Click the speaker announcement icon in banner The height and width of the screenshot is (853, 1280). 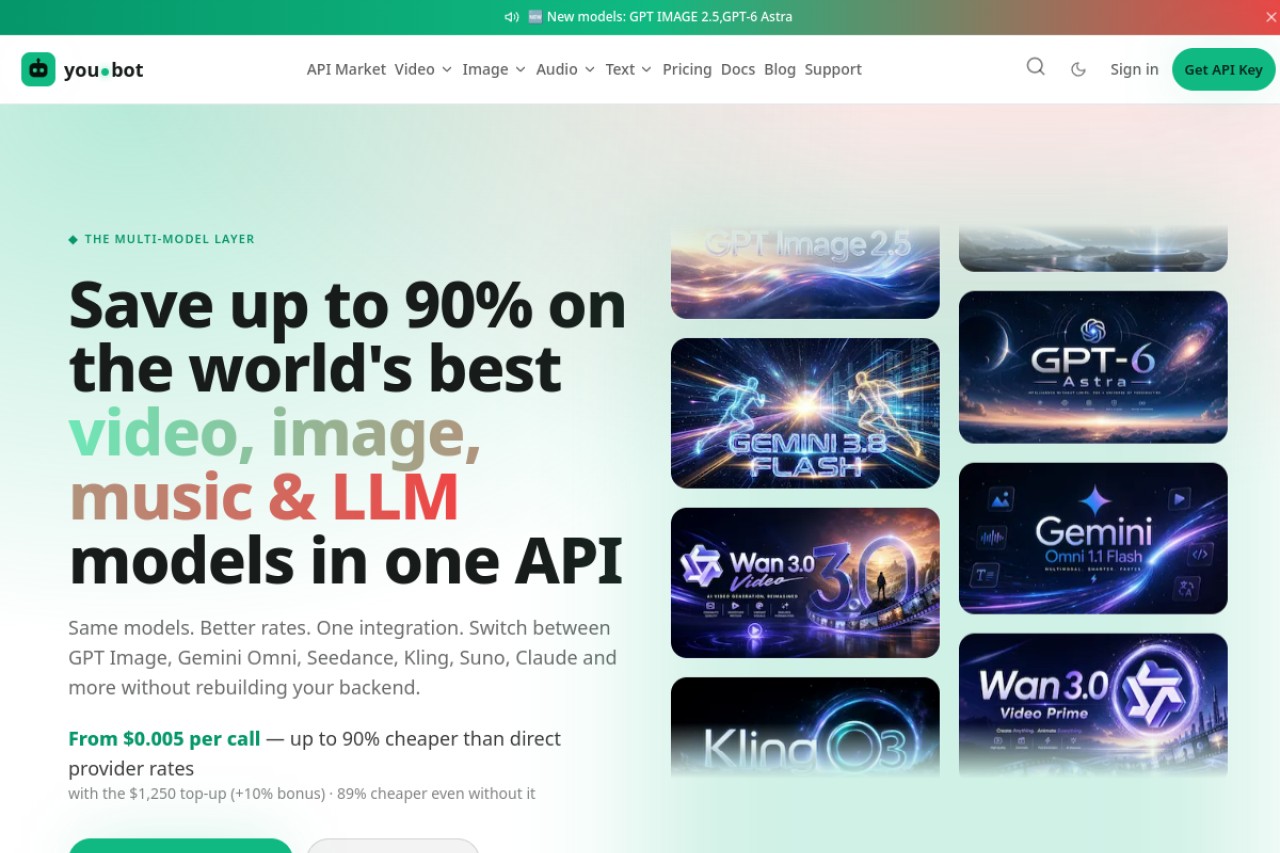pyautogui.click(x=512, y=17)
